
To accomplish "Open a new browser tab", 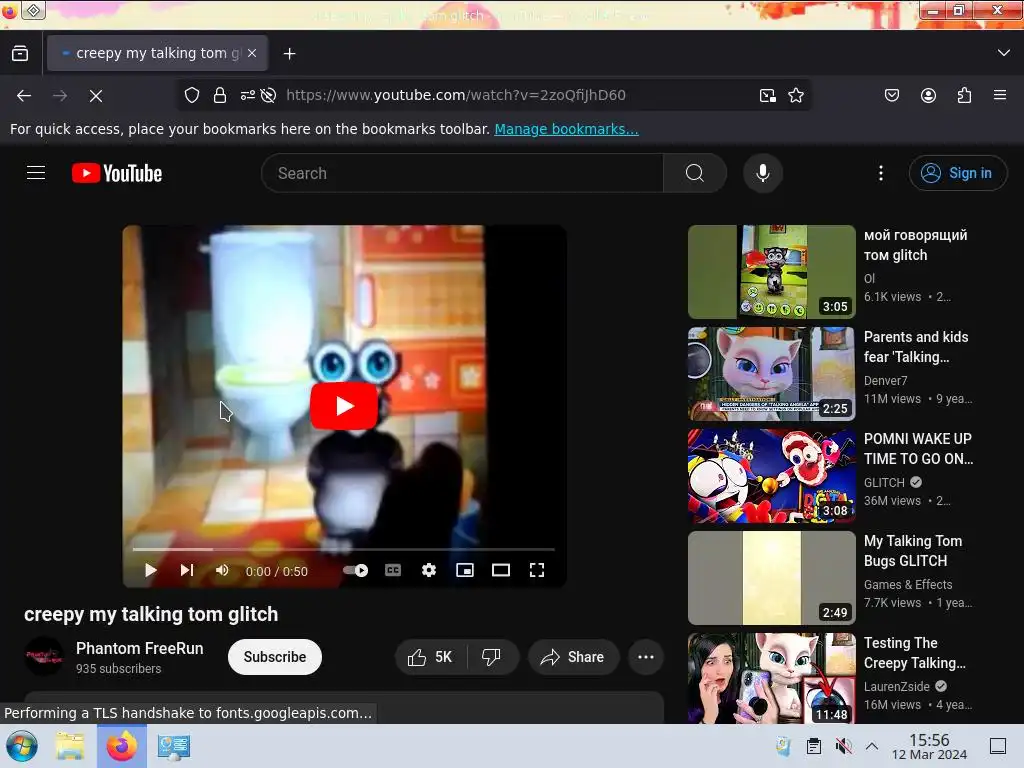I will [x=289, y=54].
